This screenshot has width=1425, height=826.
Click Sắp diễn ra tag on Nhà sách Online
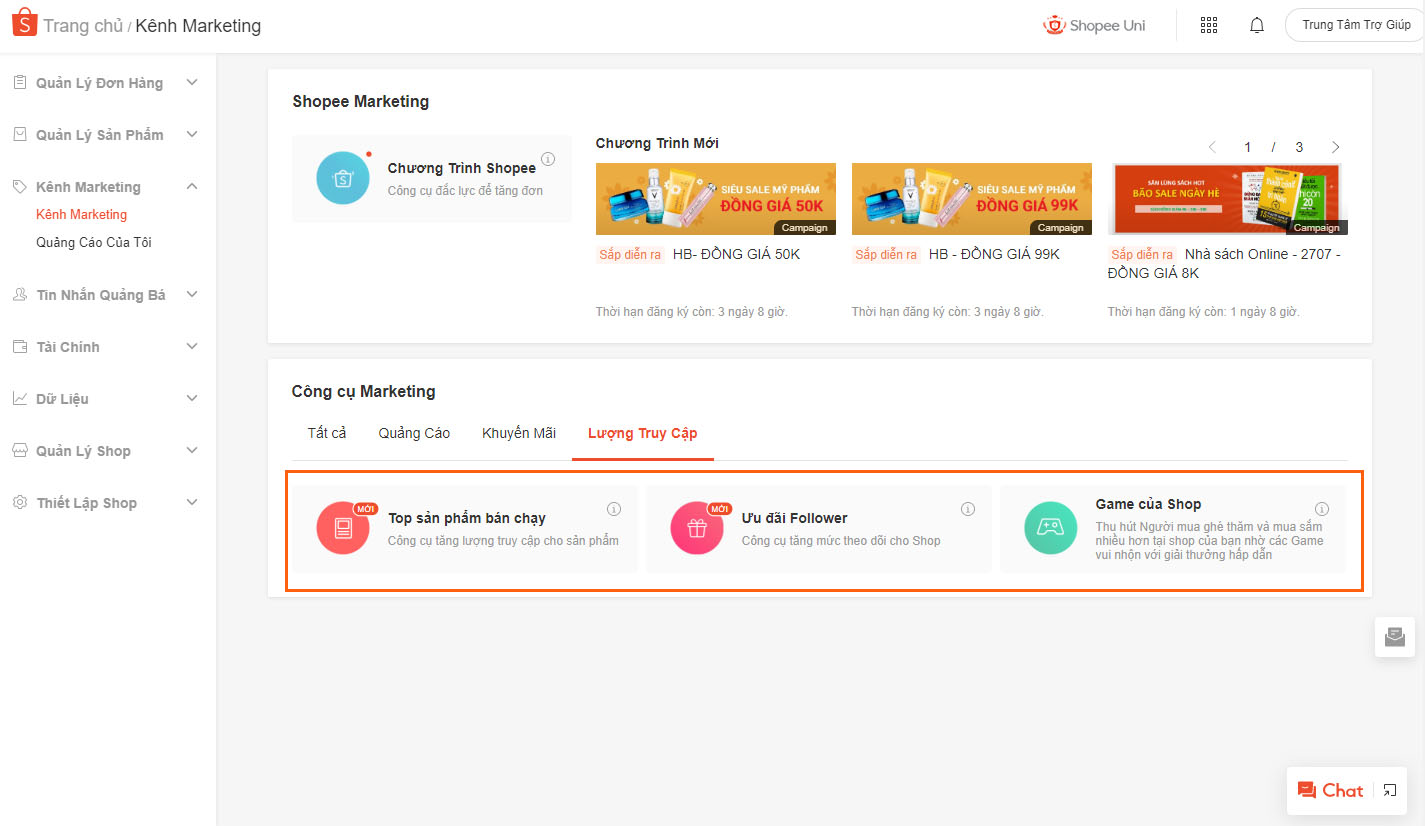[1142, 255]
